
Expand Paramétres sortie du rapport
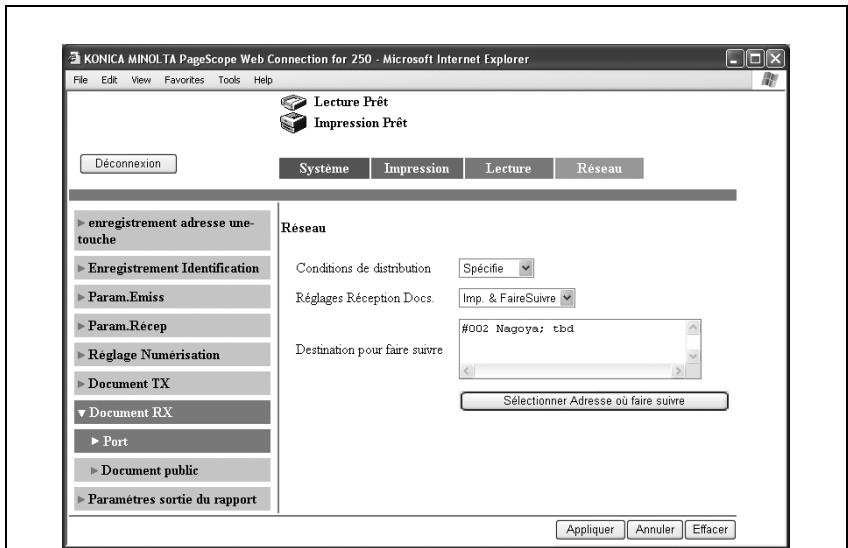[x=172, y=499]
